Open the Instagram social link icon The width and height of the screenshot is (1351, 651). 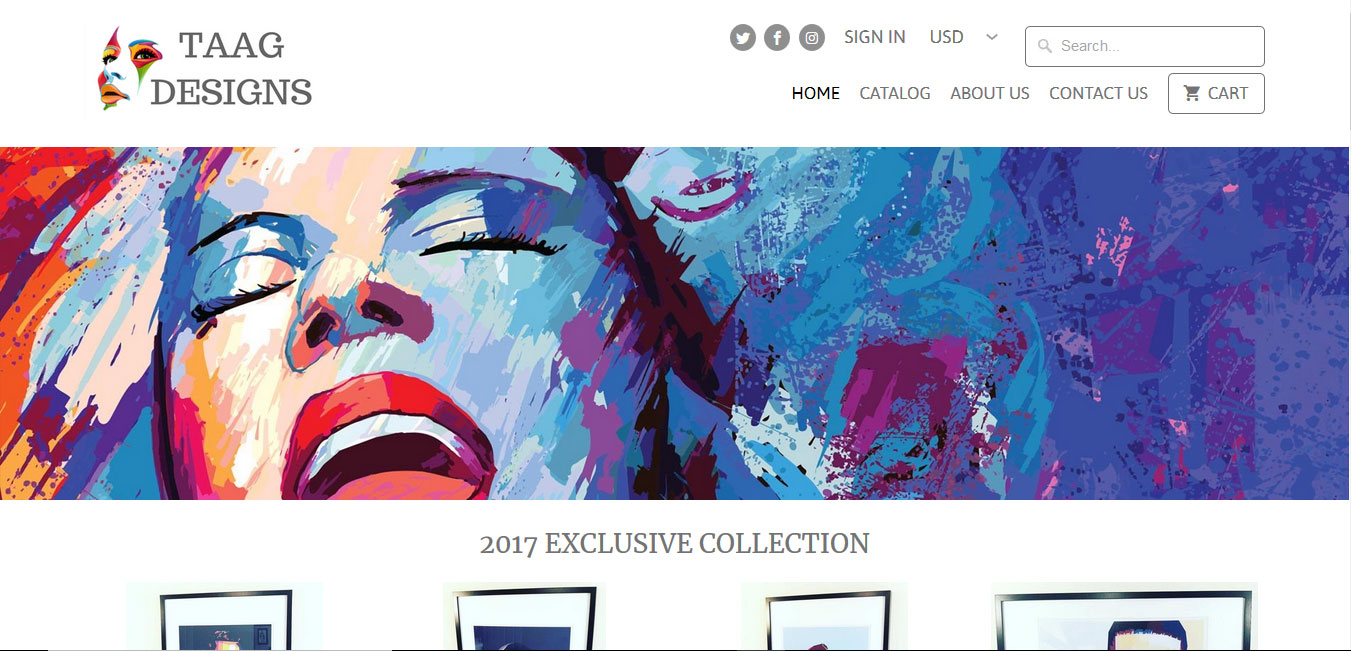812,38
